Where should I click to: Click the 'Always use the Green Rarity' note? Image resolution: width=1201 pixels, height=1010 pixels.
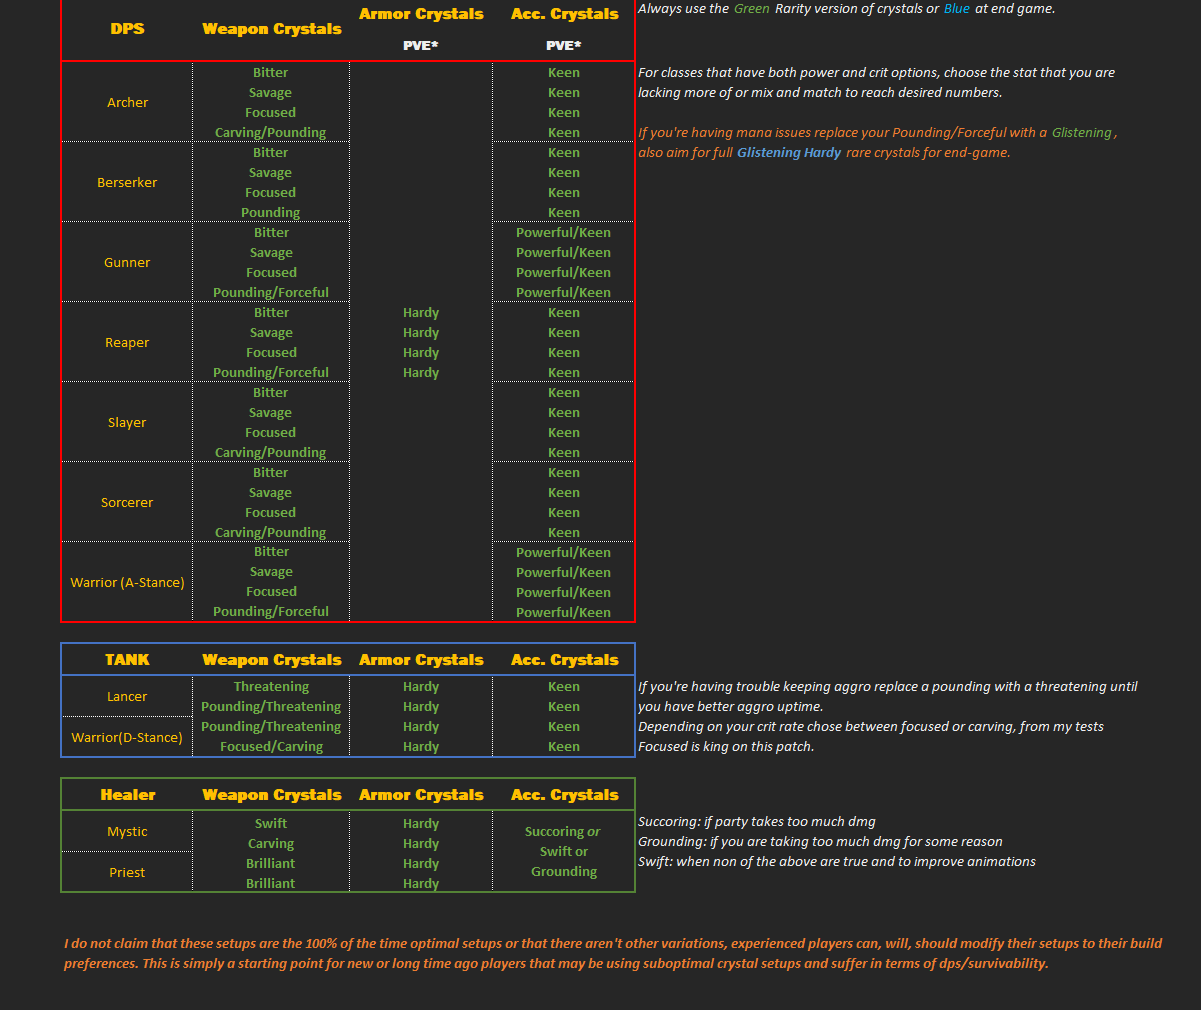(x=846, y=8)
